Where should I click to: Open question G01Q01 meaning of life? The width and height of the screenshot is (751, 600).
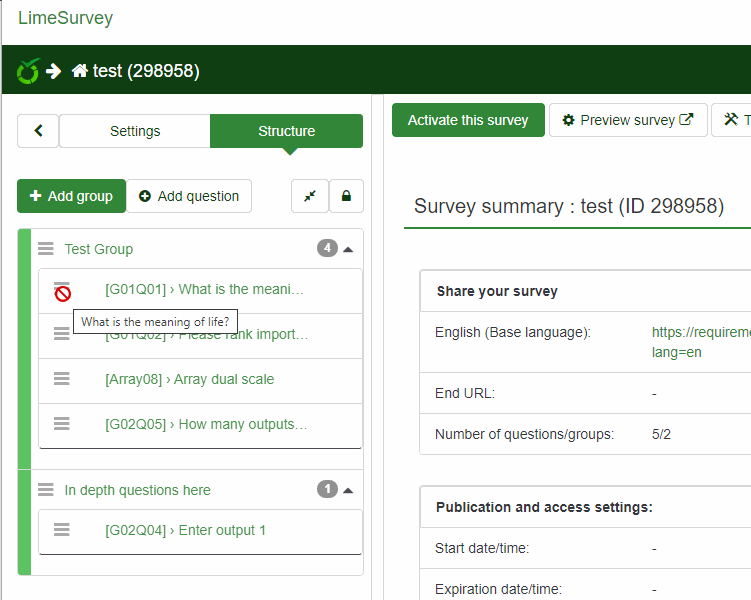click(x=204, y=289)
